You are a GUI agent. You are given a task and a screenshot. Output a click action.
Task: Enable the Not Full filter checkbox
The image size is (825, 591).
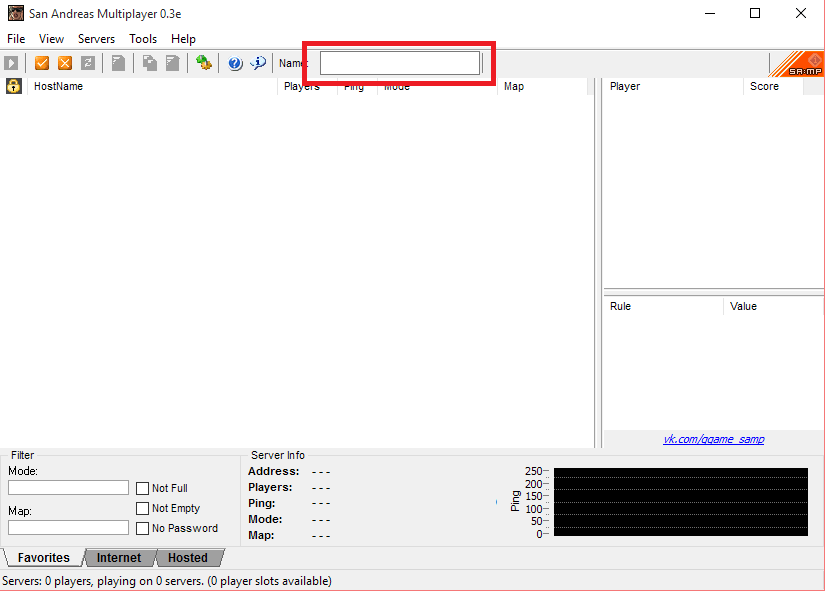pos(142,488)
